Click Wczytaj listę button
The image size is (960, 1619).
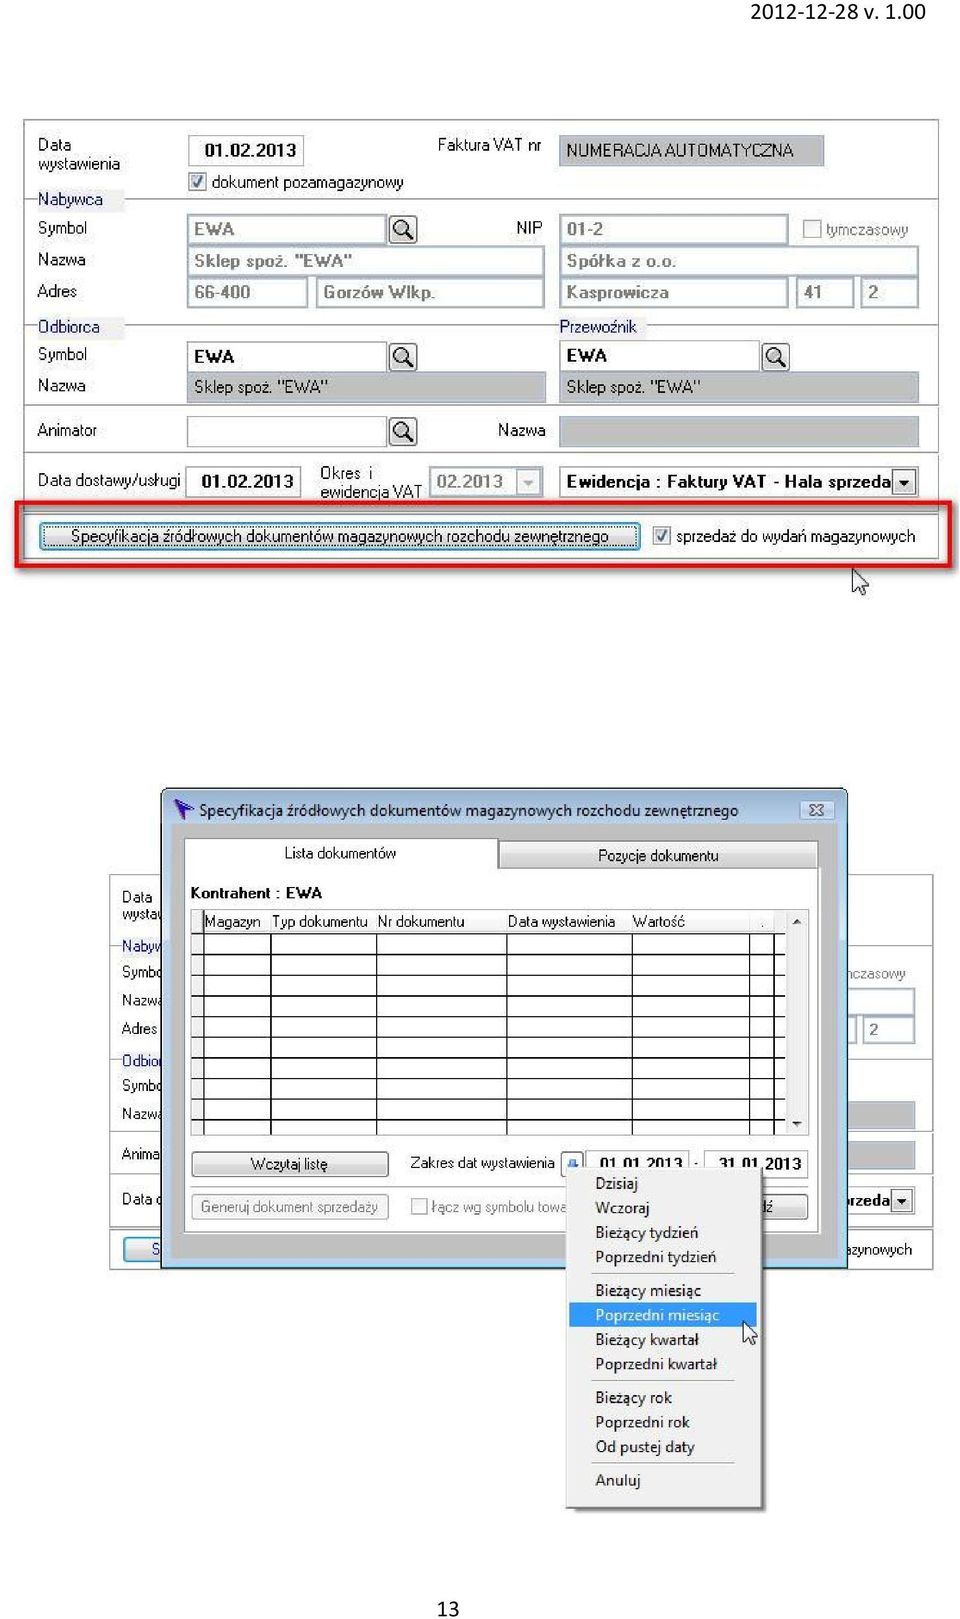tap(289, 1164)
